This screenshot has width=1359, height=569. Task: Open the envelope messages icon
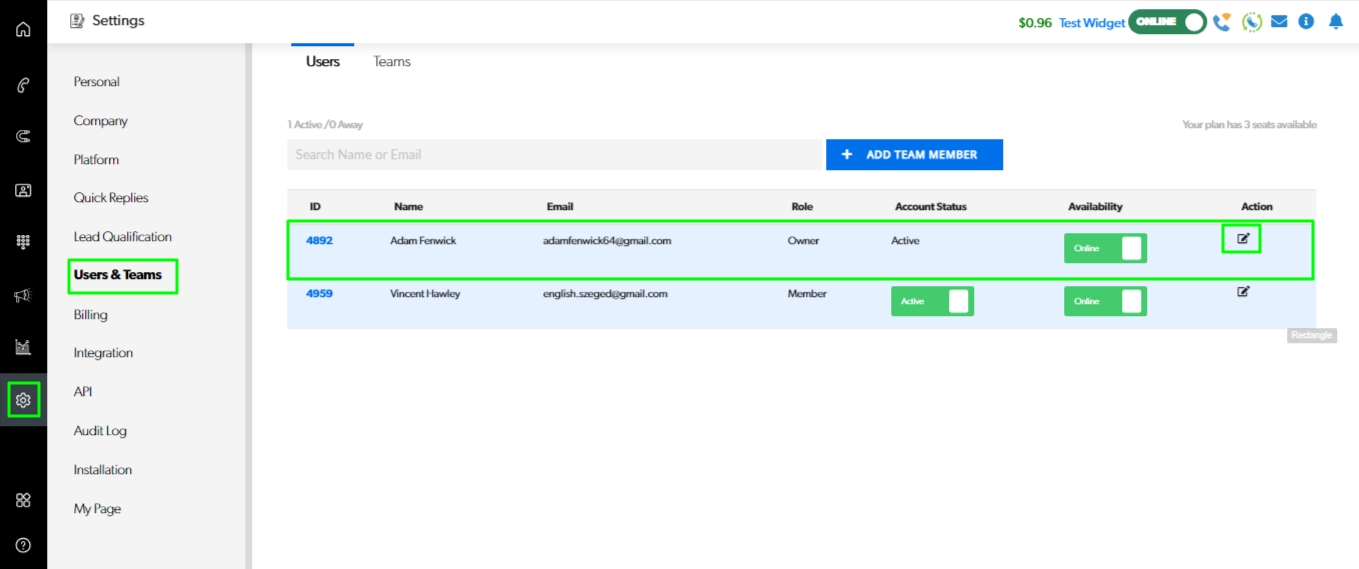pos(1279,22)
